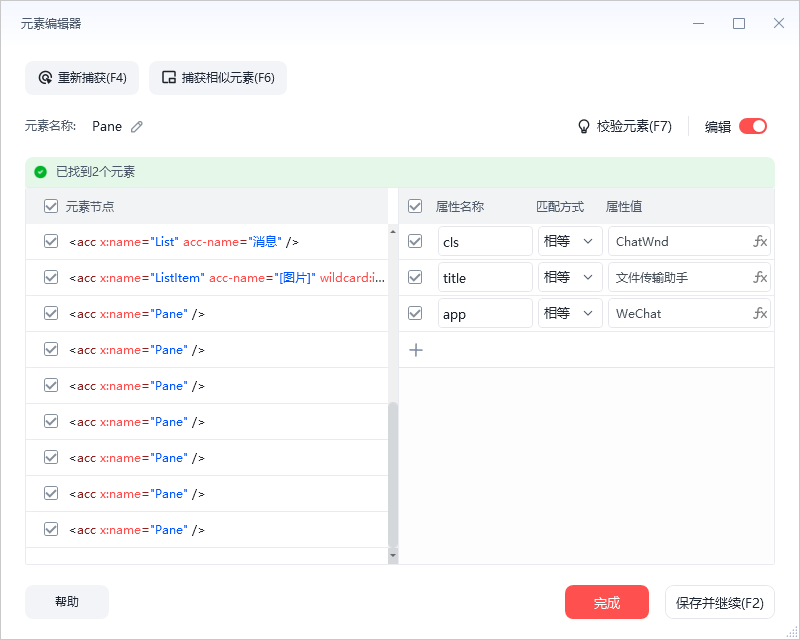Click 保存并继续(F2) button
The width and height of the screenshot is (800, 640).
pos(719,602)
